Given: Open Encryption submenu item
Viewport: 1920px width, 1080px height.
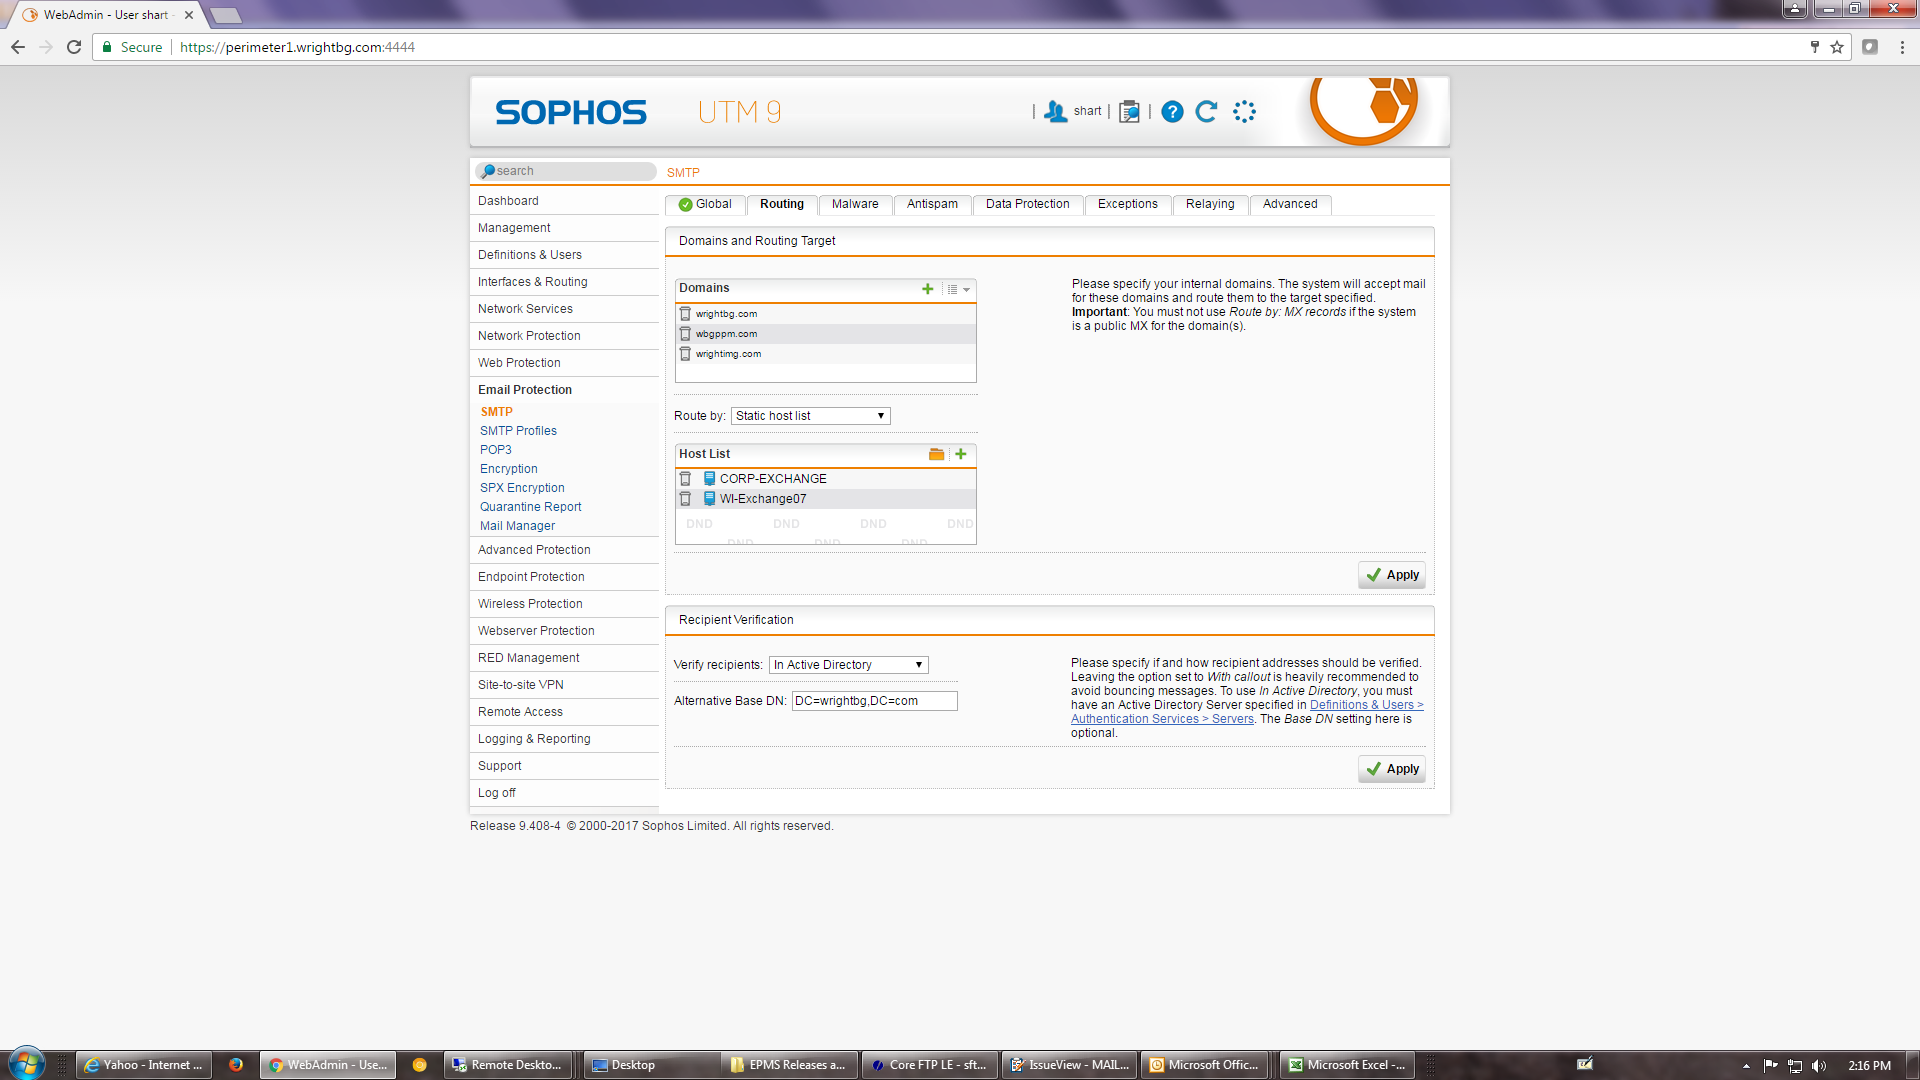Looking at the screenshot, I should 508,469.
